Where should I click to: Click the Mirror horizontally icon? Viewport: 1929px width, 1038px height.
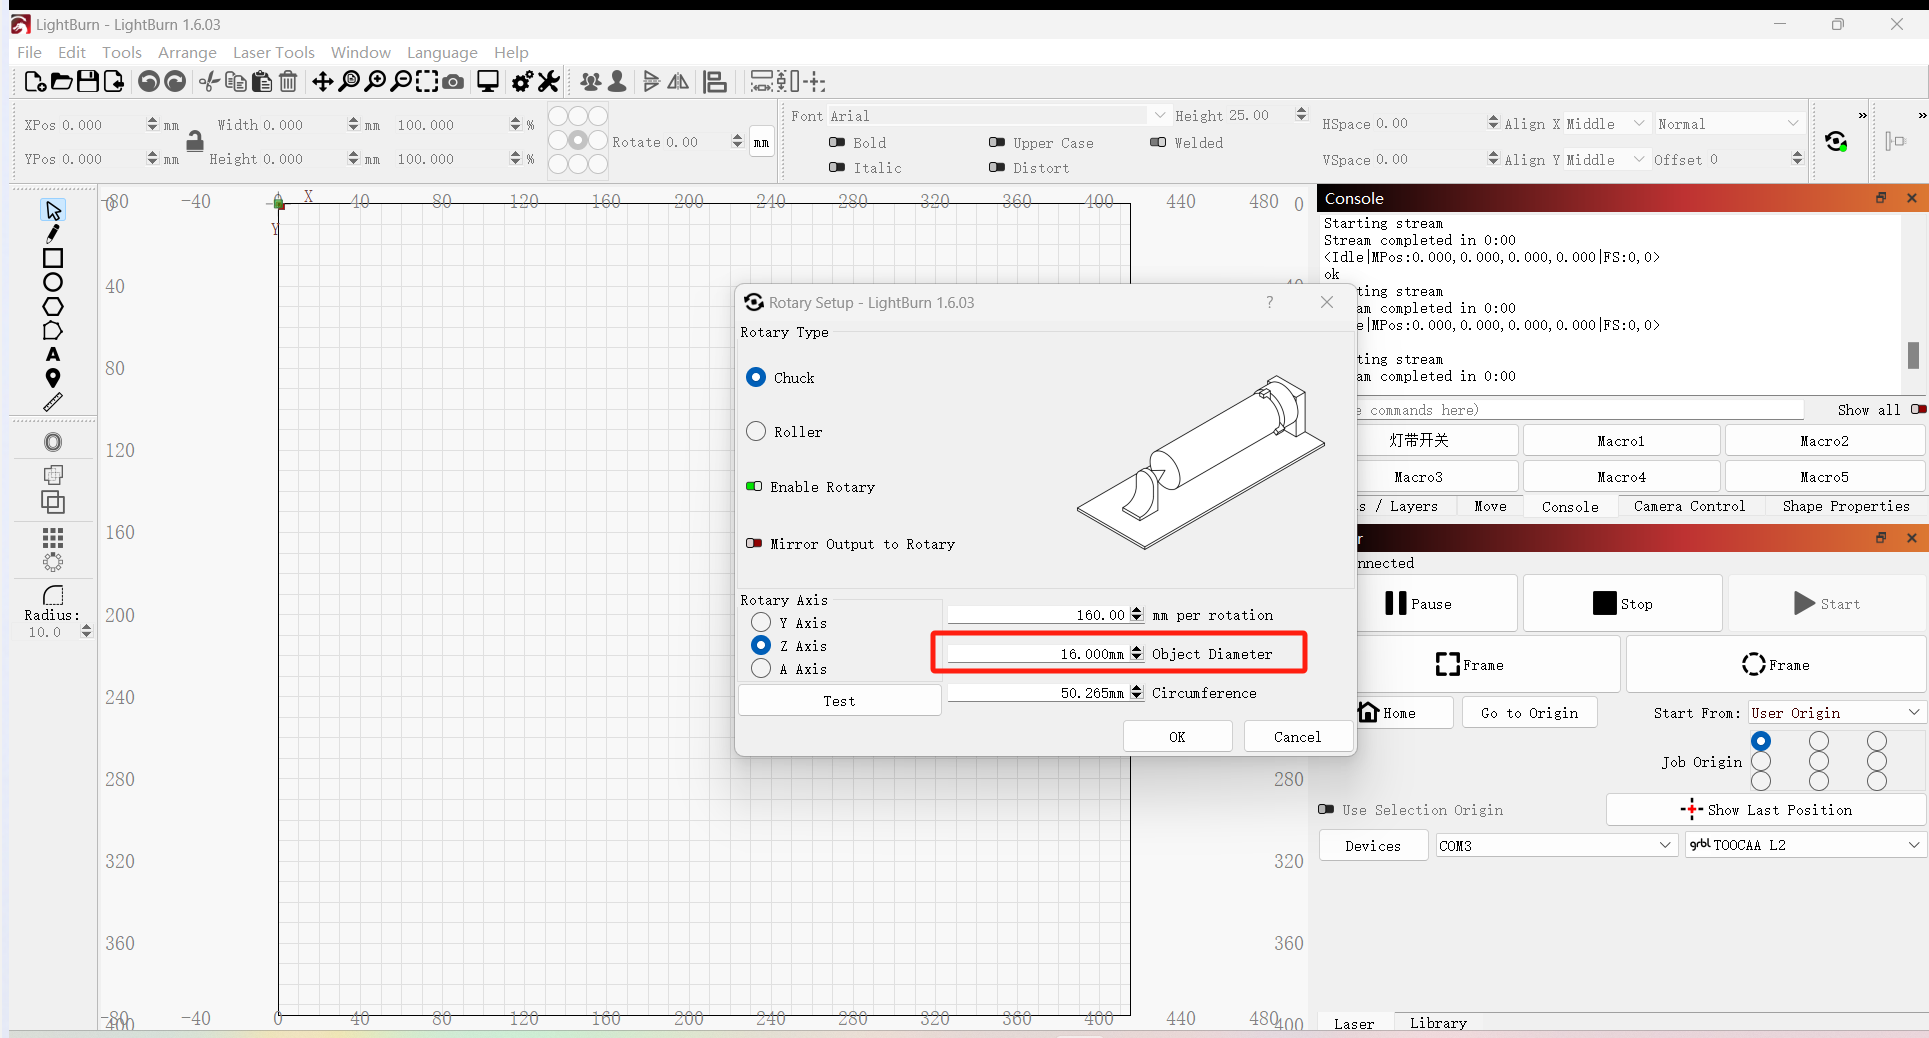pyautogui.click(x=678, y=82)
